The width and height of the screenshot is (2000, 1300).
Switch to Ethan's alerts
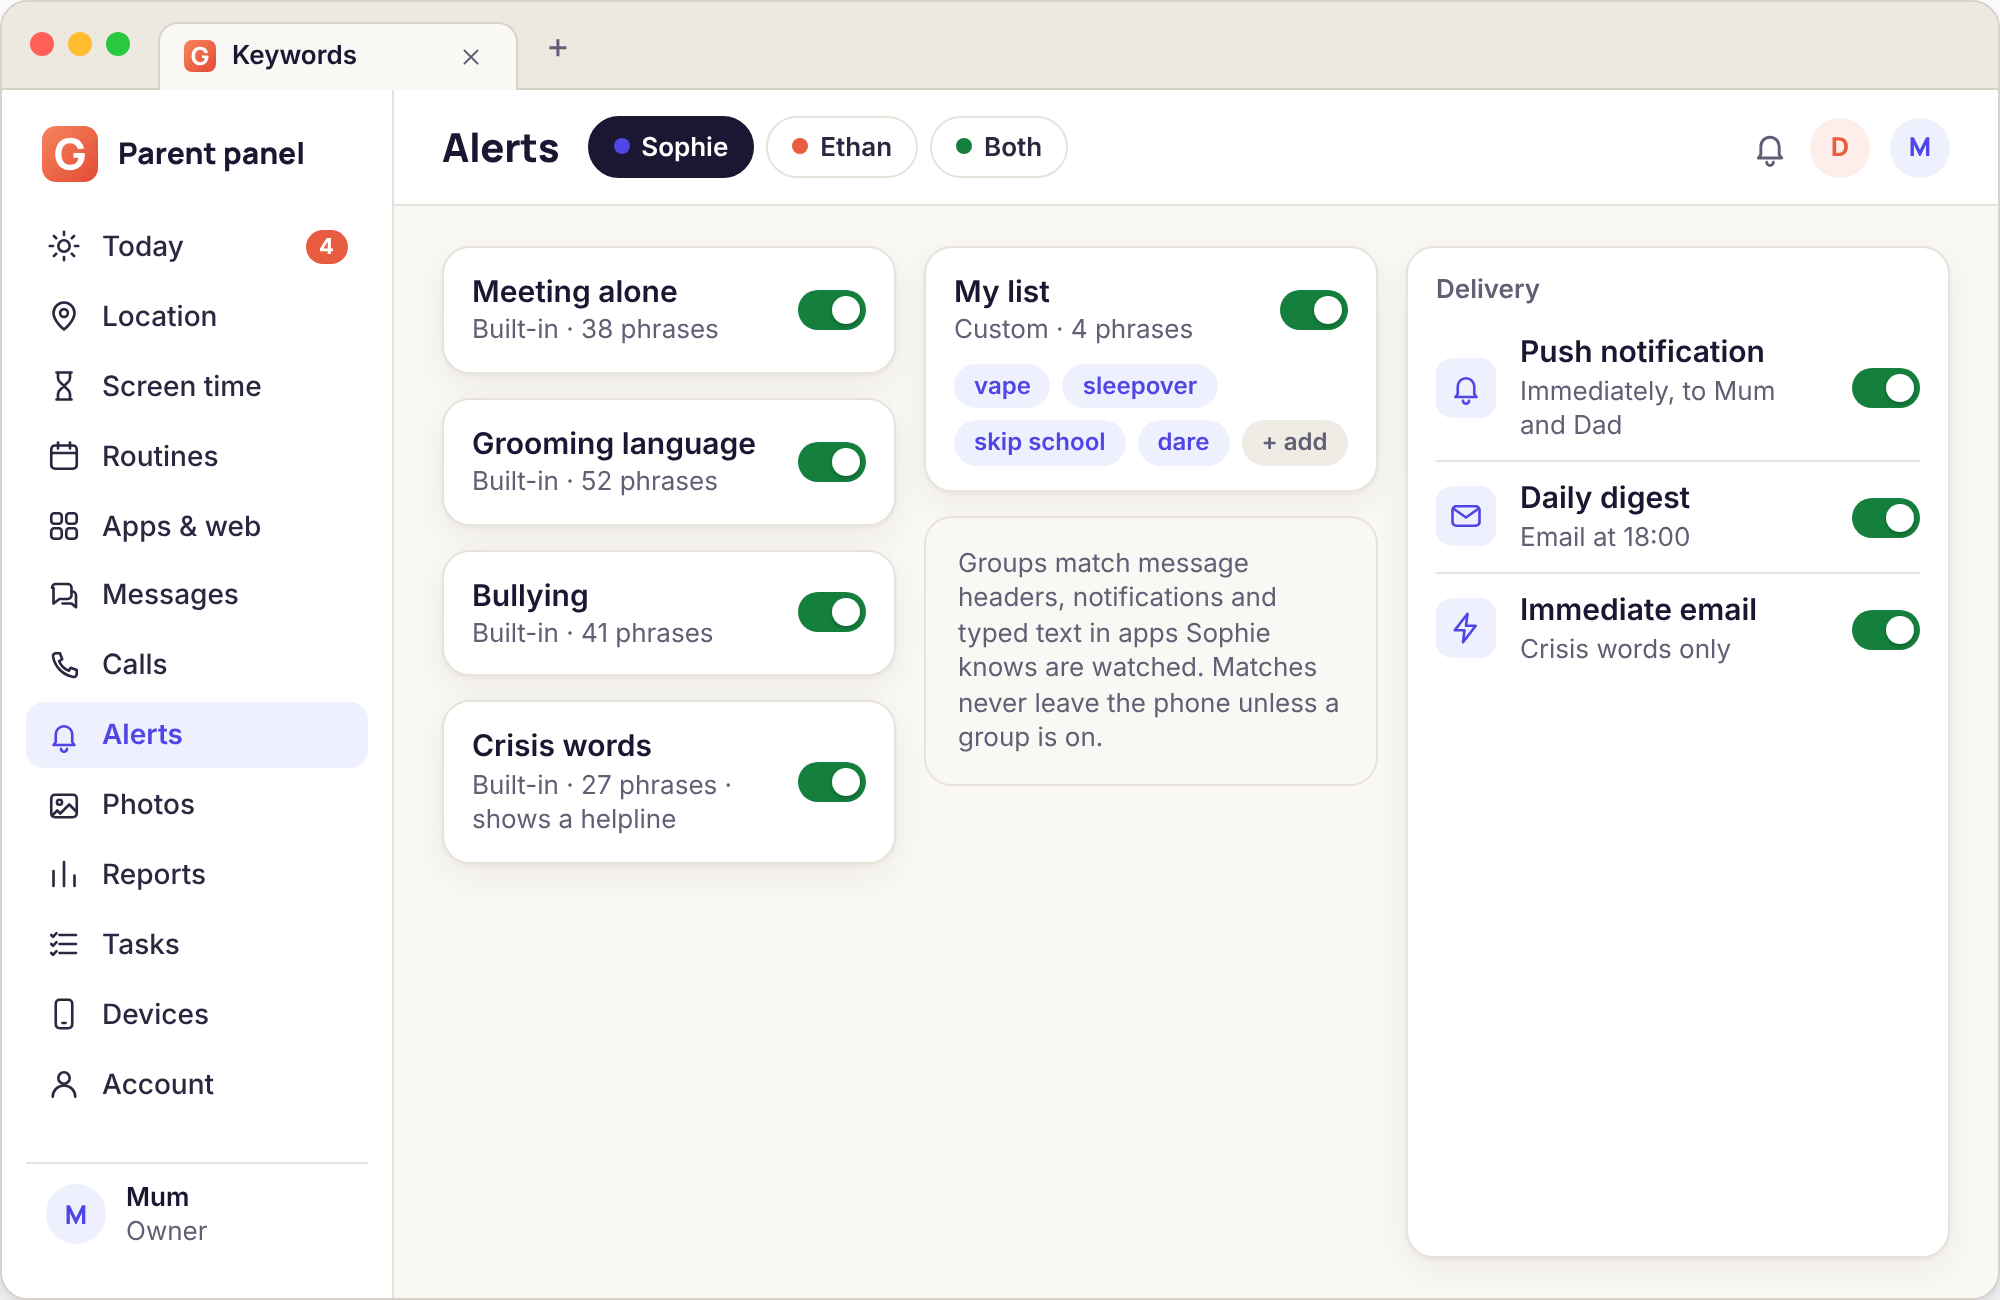[x=842, y=147]
